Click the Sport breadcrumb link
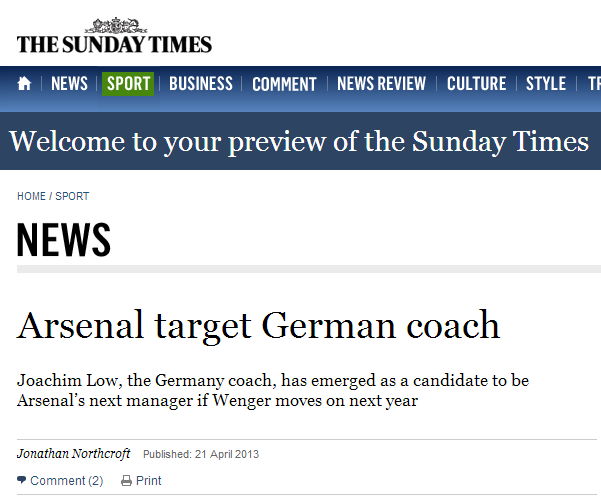Viewport: 601px width, 501px height. [72, 196]
